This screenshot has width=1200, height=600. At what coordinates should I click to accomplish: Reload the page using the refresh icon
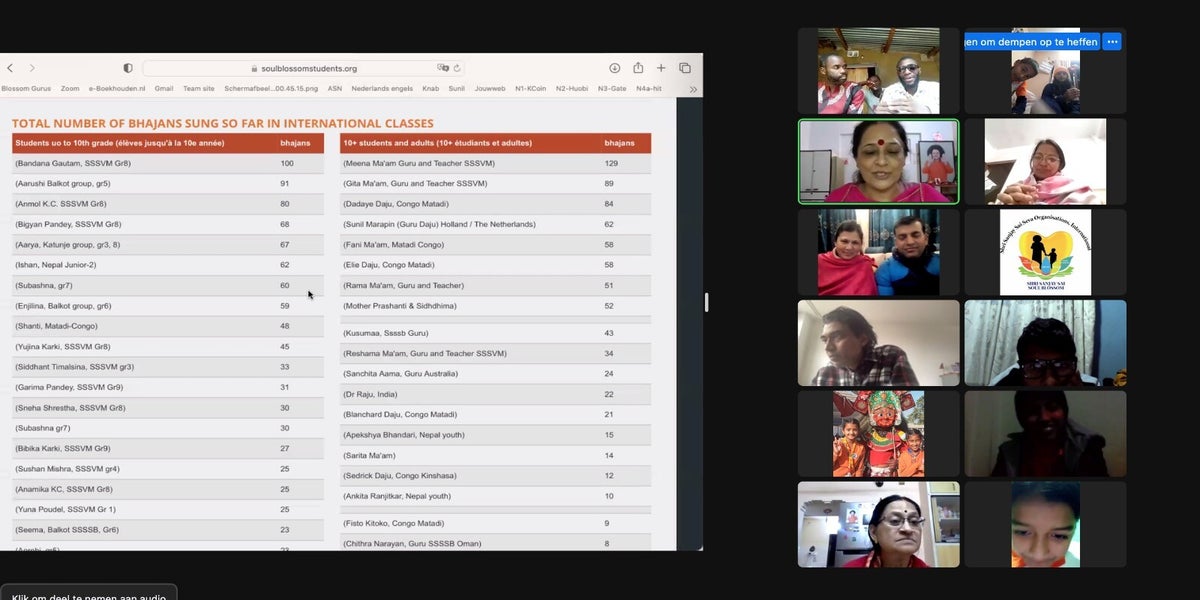coord(457,68)
